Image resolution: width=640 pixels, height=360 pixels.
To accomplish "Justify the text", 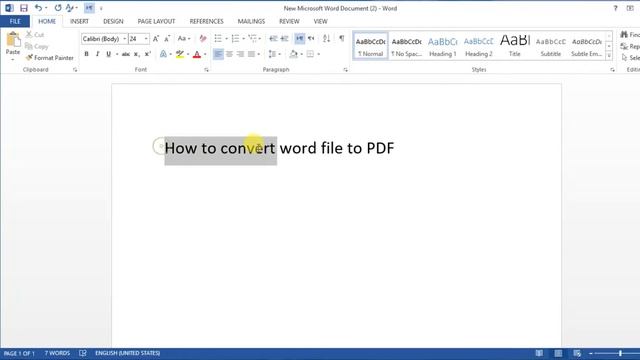I will [x=251, y=54].
